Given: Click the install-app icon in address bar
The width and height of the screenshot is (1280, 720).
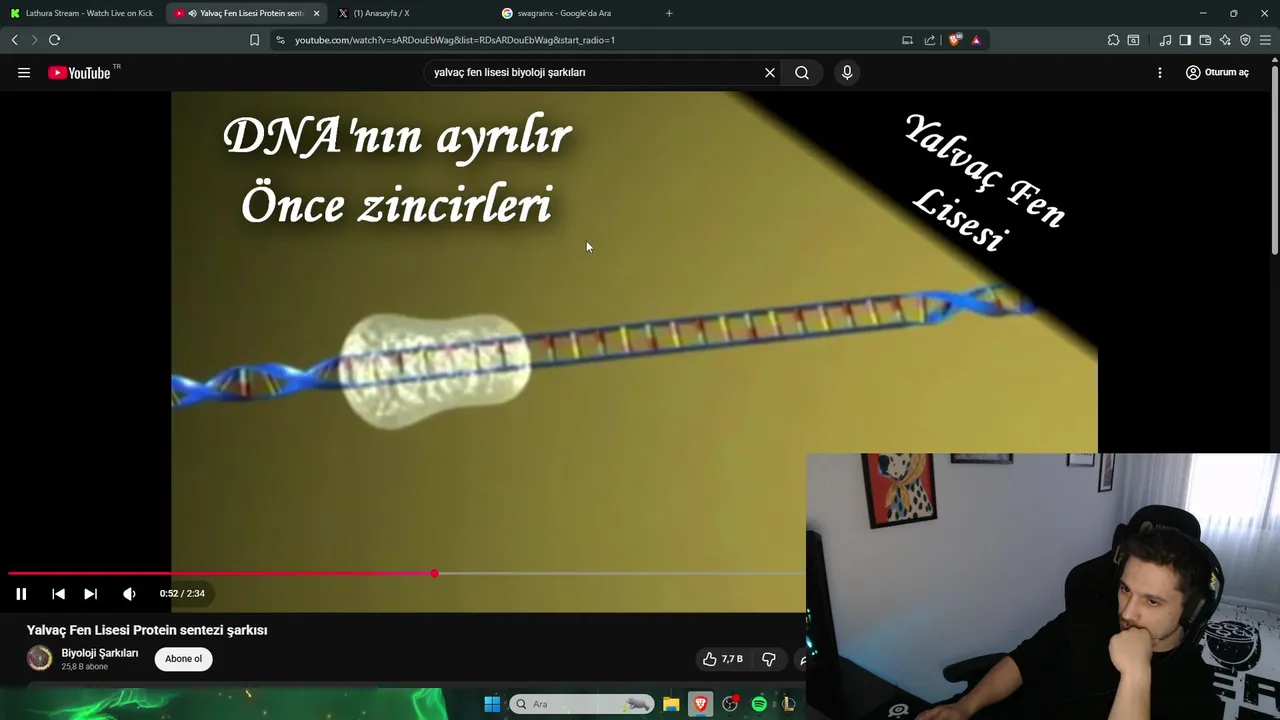Looking at the screenshot, I should click(x=907, y=40).
